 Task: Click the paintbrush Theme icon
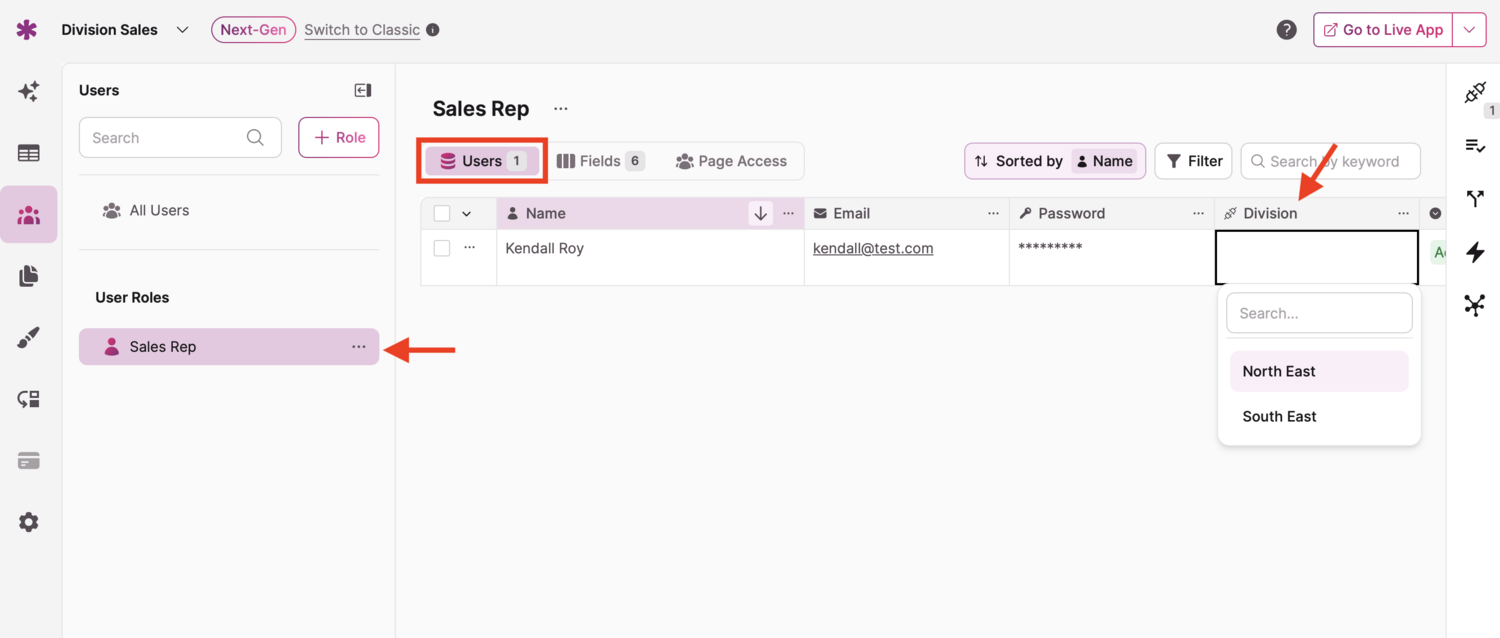29,338
